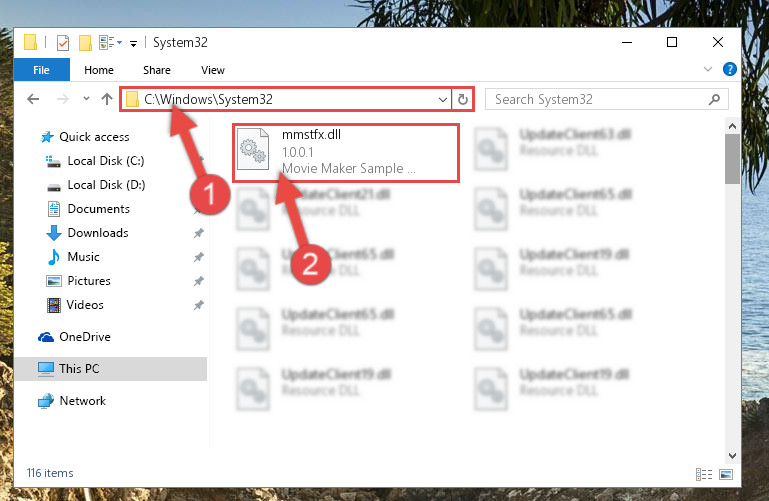Unpin the Downloads shortcut using its pin icon
This screenshot has width=769, height=501.
pyautogui.click(x=198, y=233)
